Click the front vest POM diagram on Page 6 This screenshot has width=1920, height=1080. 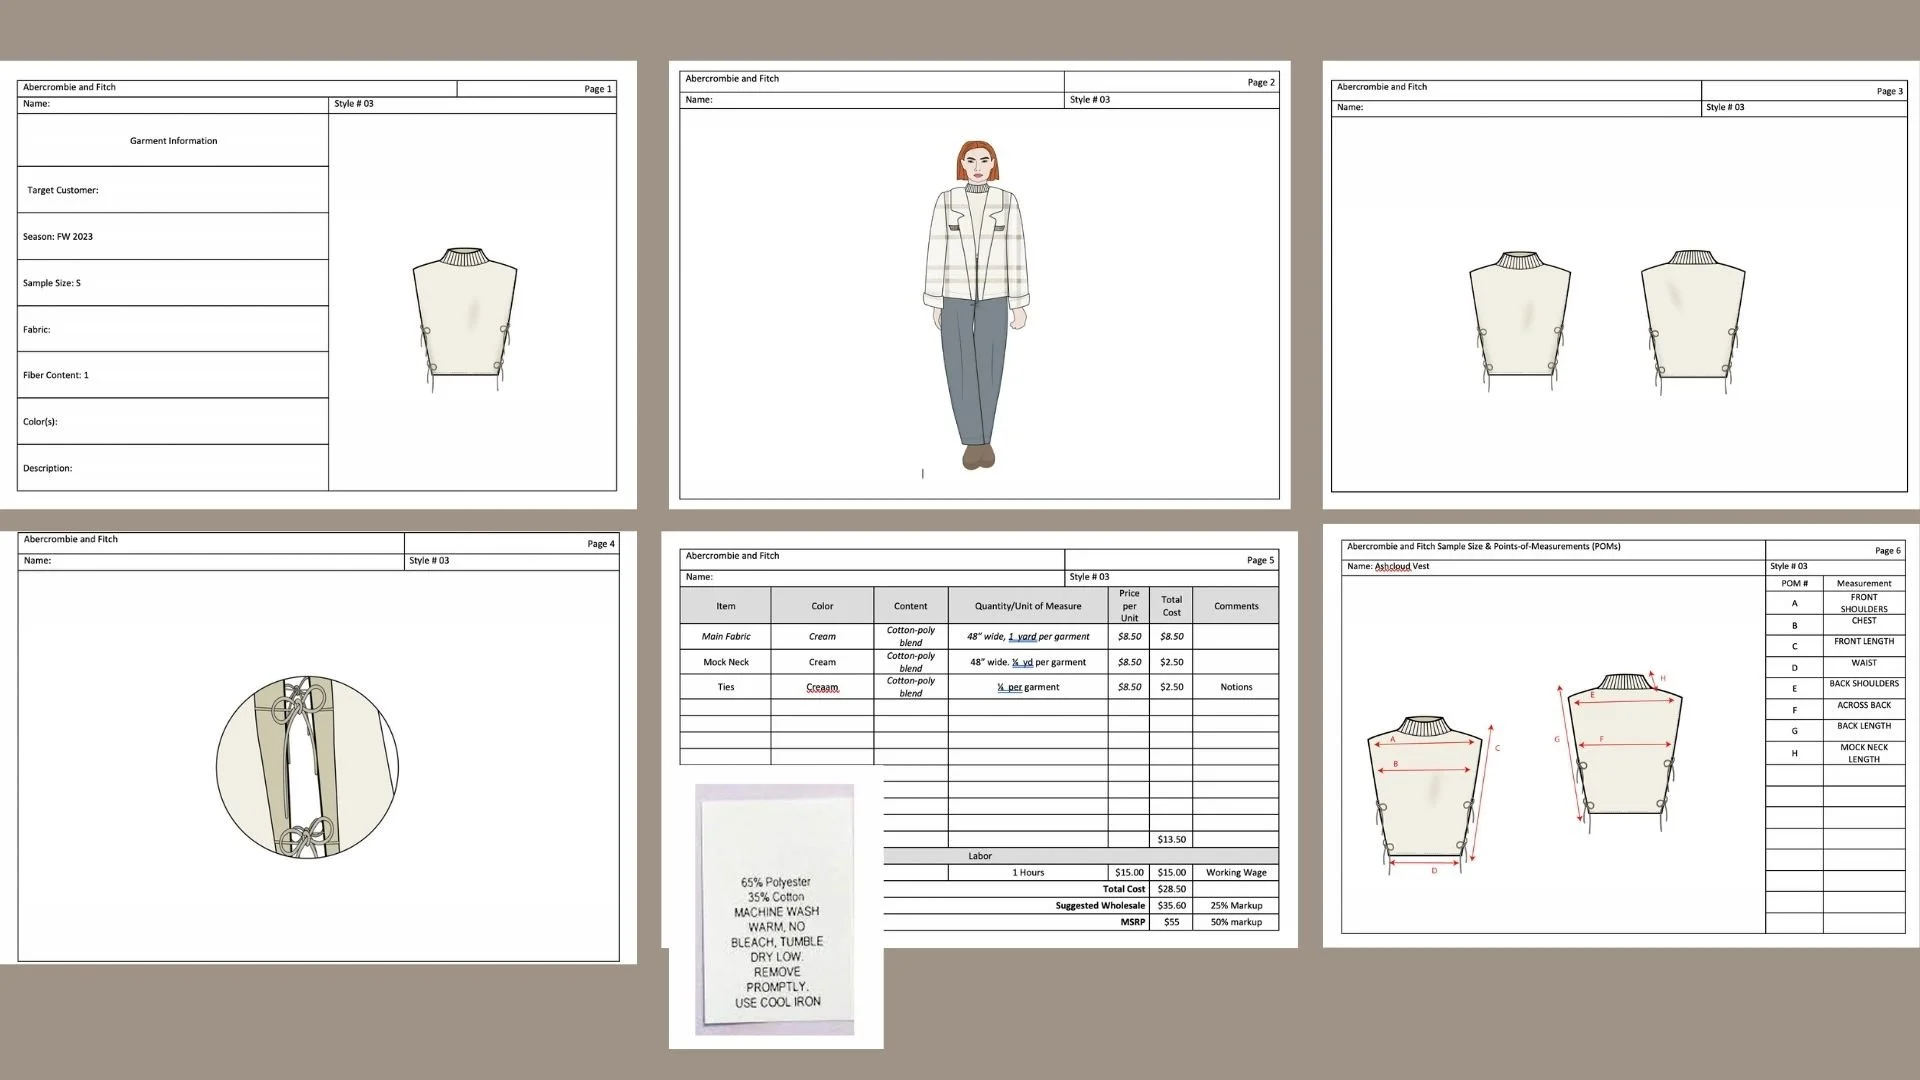(x=1424, y=793)
